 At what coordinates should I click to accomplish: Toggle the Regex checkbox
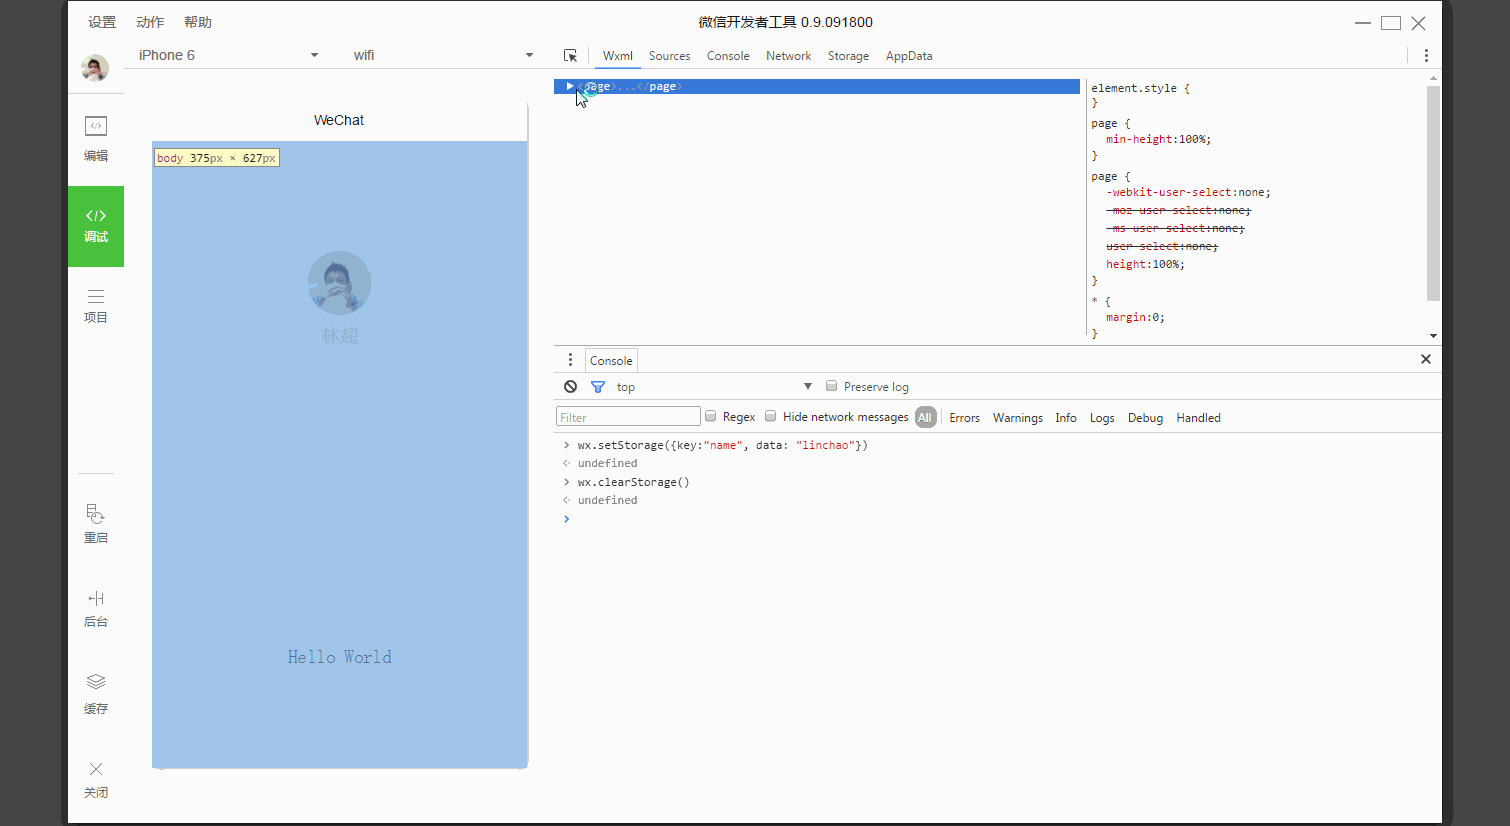710,416
